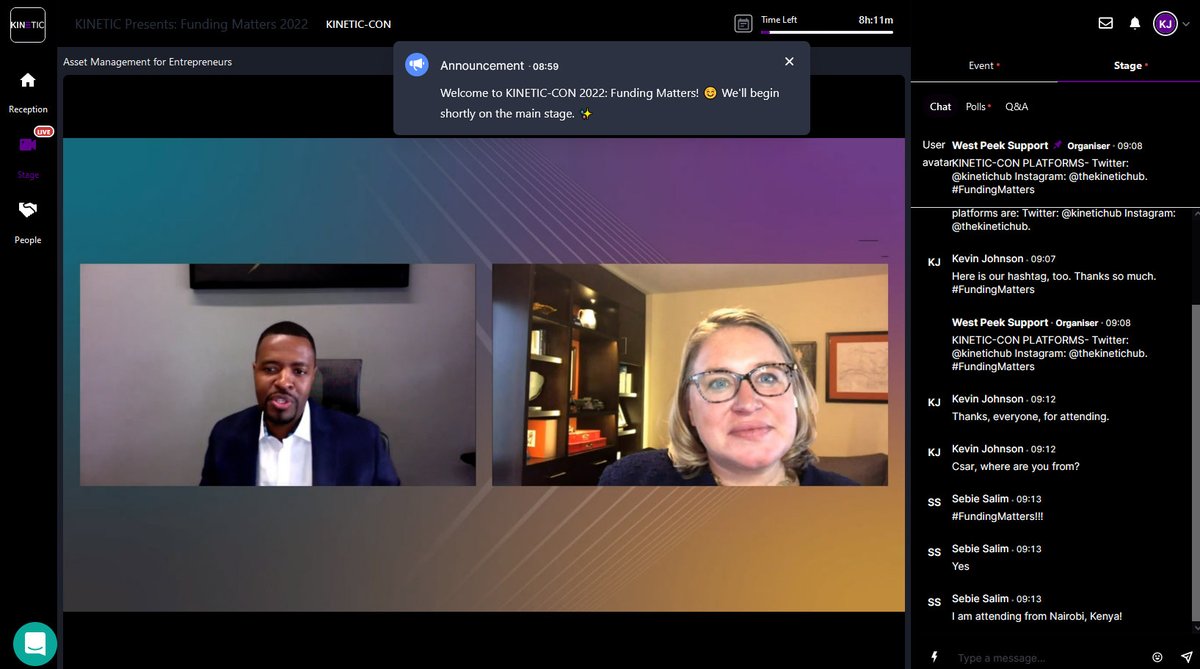Click the KINETIC logo in the sidebar

(27, 24)
